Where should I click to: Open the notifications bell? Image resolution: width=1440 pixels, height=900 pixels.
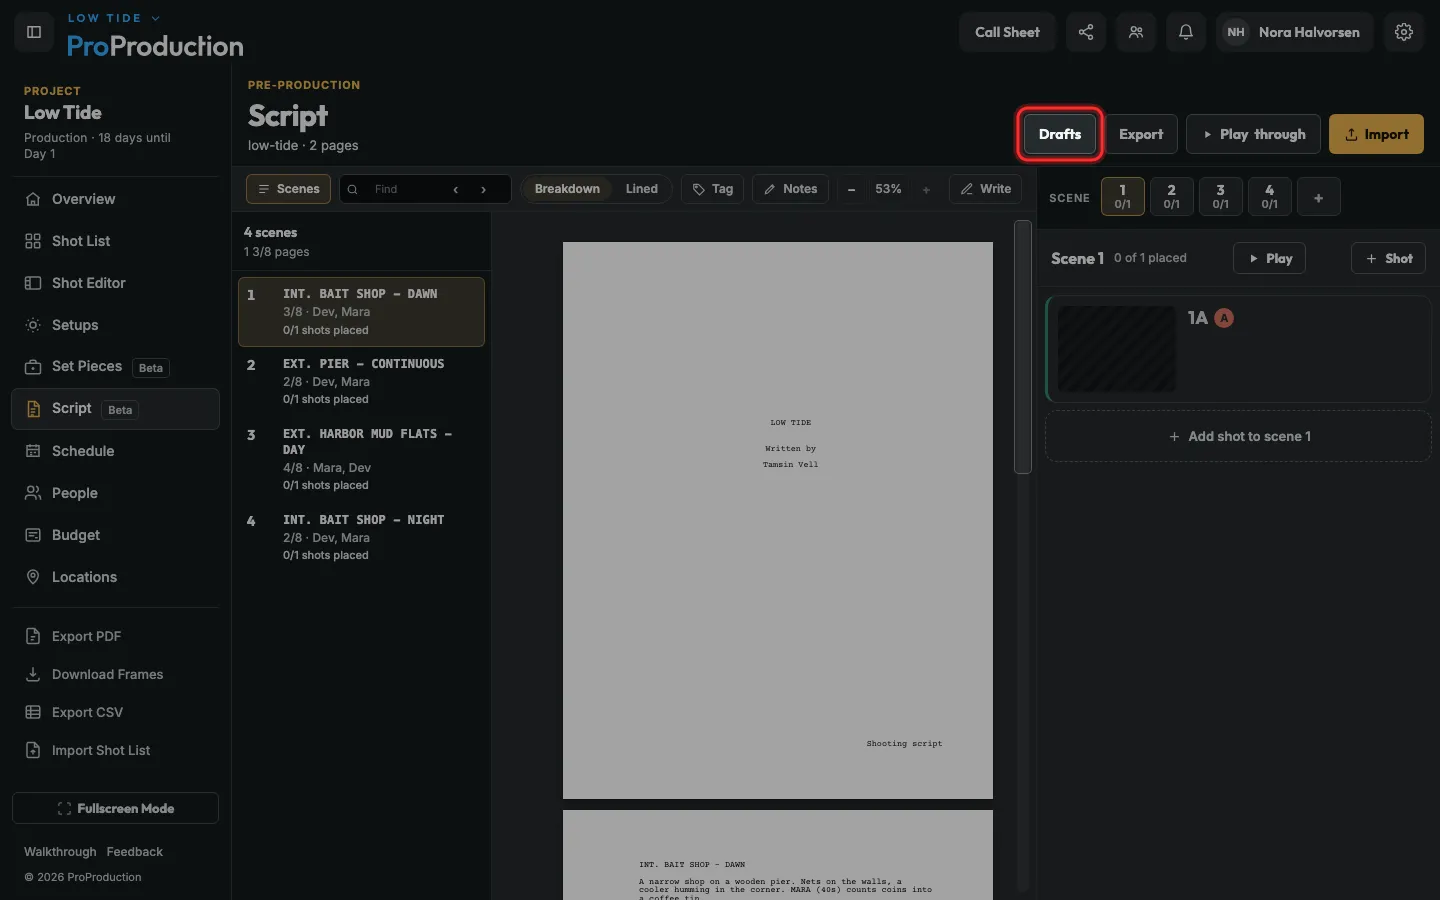click(1186, 32)
